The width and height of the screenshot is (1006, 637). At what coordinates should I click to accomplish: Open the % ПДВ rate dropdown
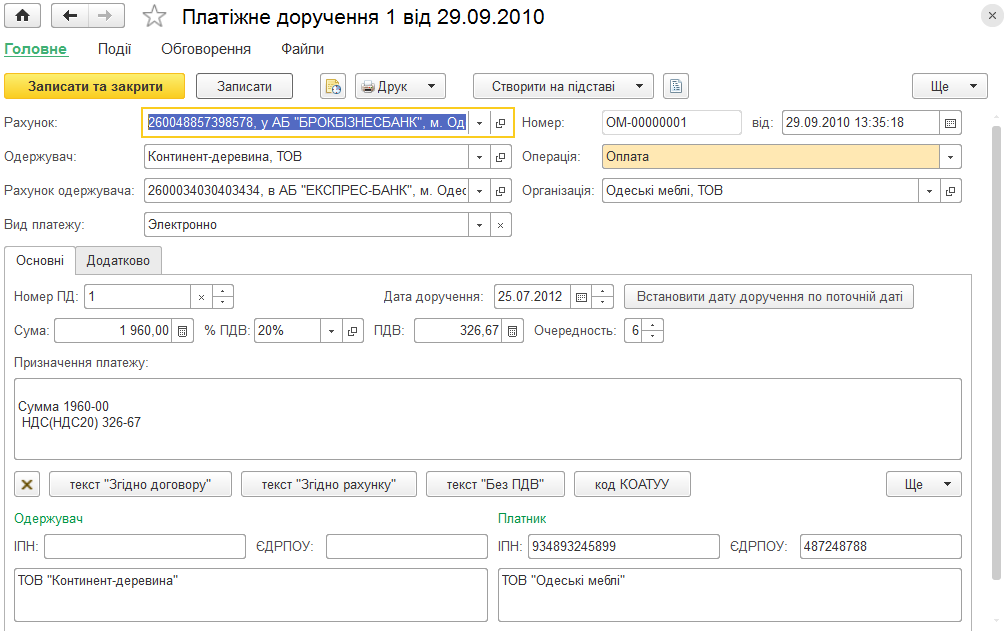coord(331,331)
